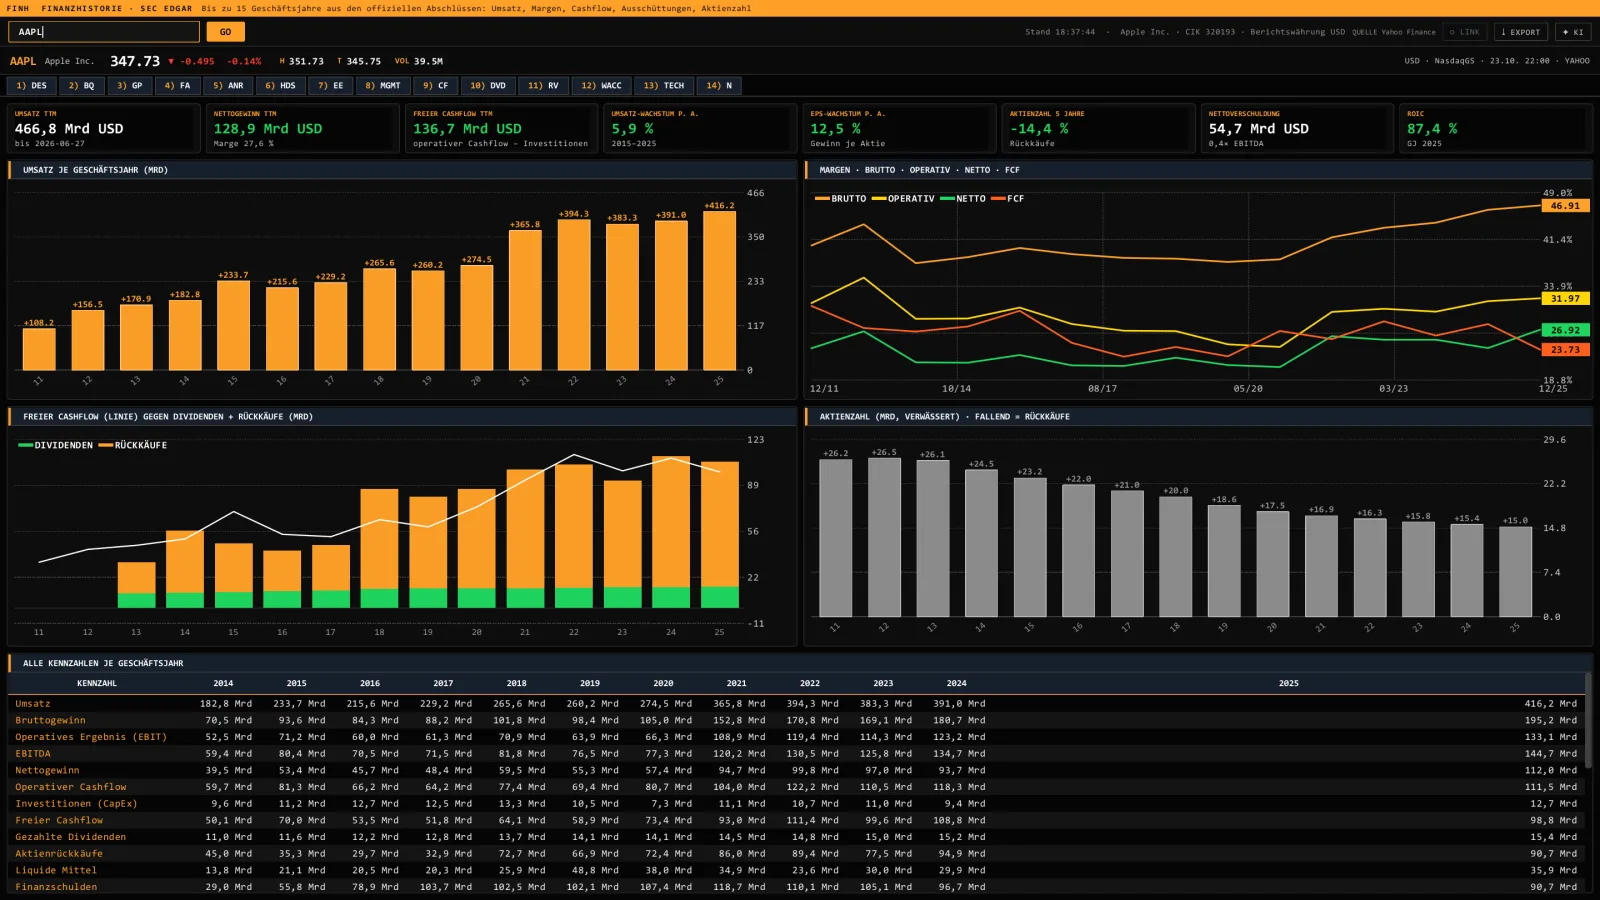The width and height of the screenshot is (1600, 900).
Task: Click the 2025 column header in the table
Action: (x=1288, y=684)
